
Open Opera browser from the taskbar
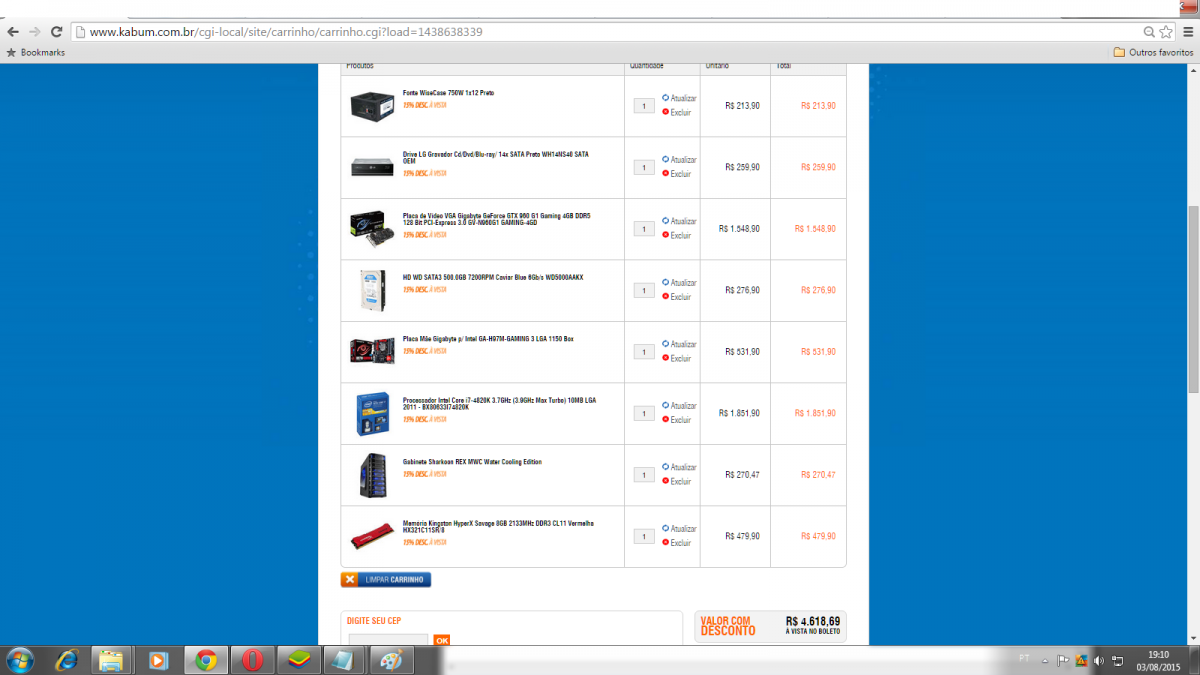coord(252,660)
